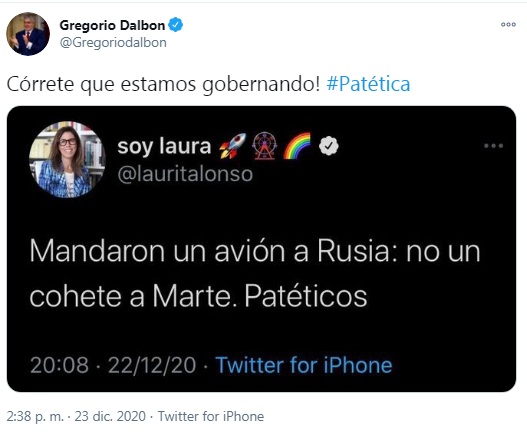Click the blue verified badge next to Gregorio Dalbon
Screen dimensions: 527x435
point(176,25)
